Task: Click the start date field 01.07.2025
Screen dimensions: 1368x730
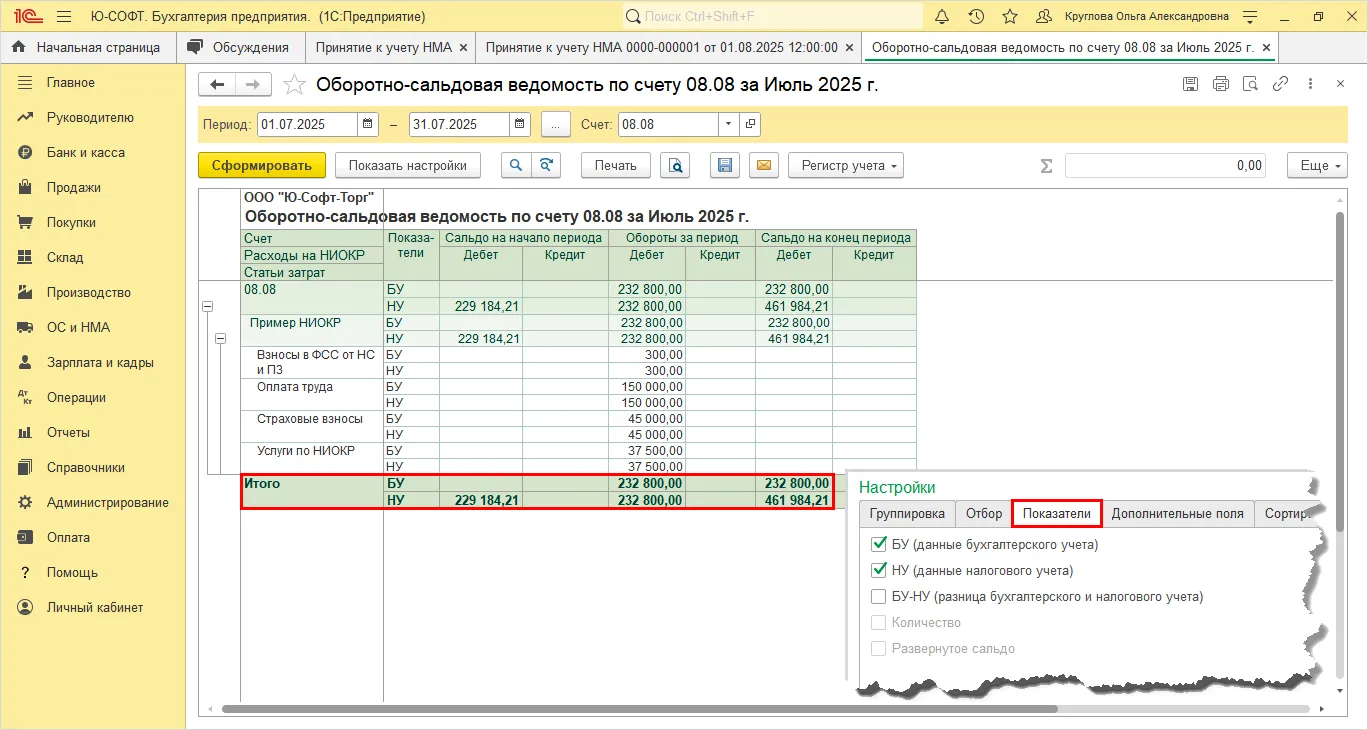Action: pos(307,125)
